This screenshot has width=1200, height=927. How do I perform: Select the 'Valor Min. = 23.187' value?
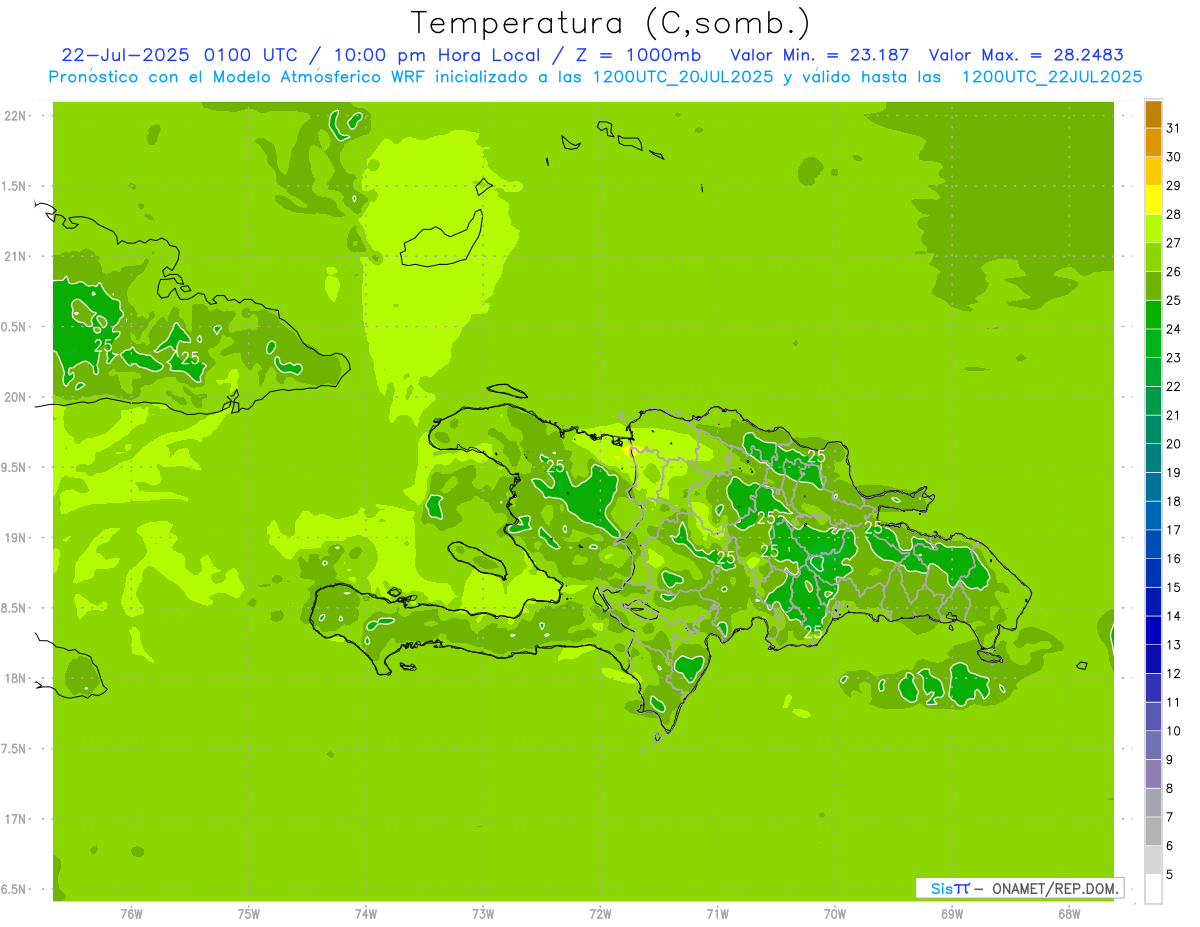(x=820, y=55)
